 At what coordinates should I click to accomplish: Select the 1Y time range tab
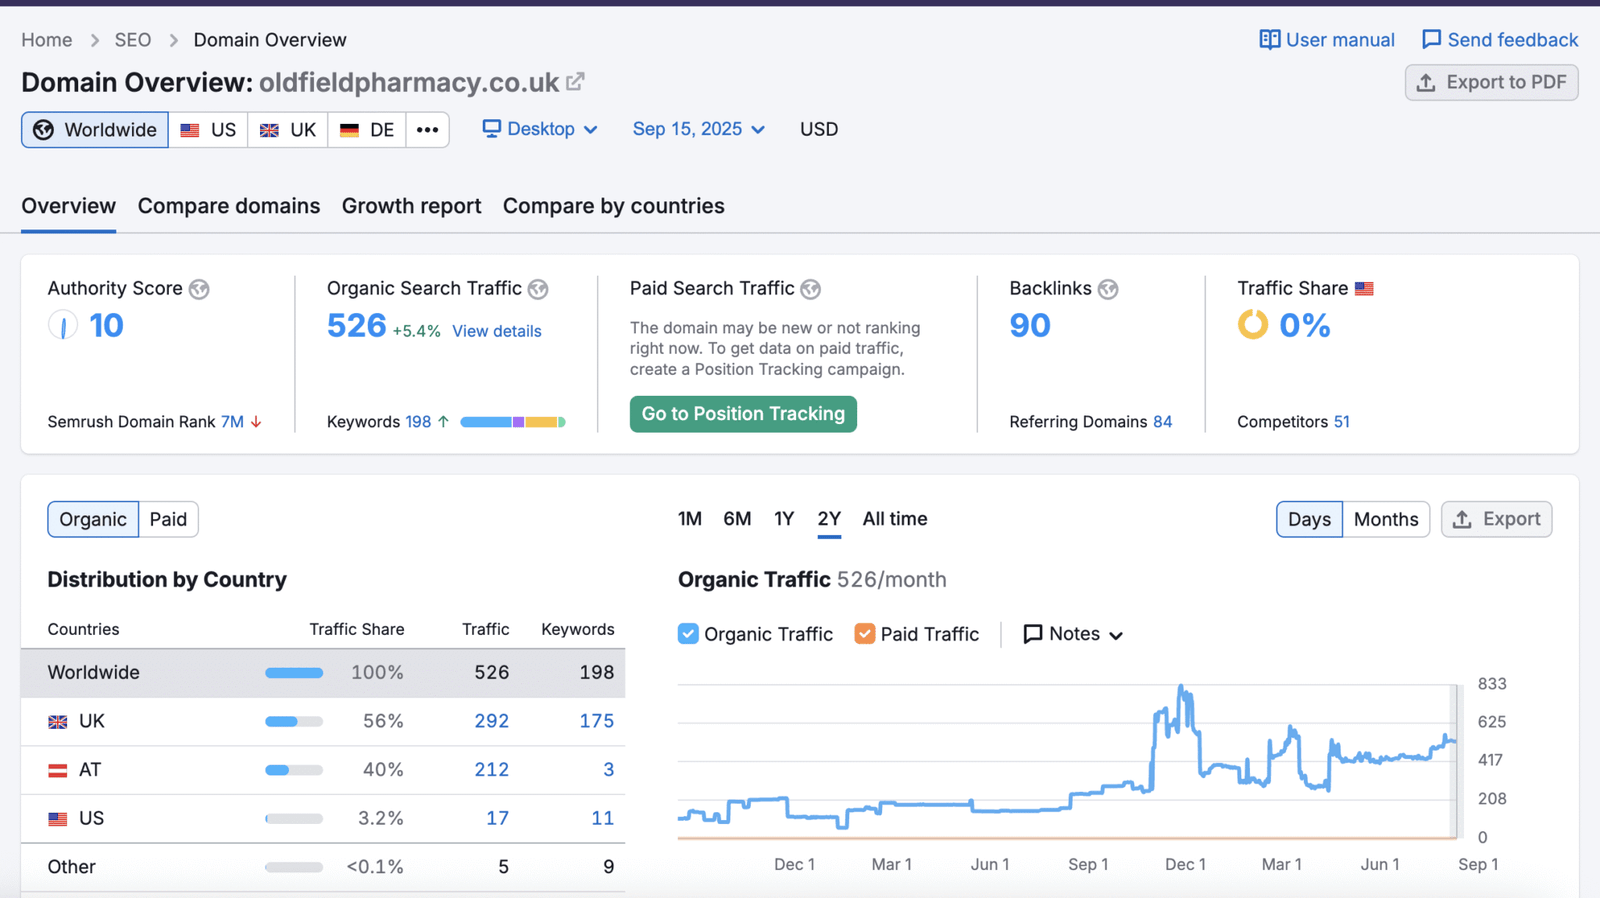pyautogui.click(x=783, y=519)
